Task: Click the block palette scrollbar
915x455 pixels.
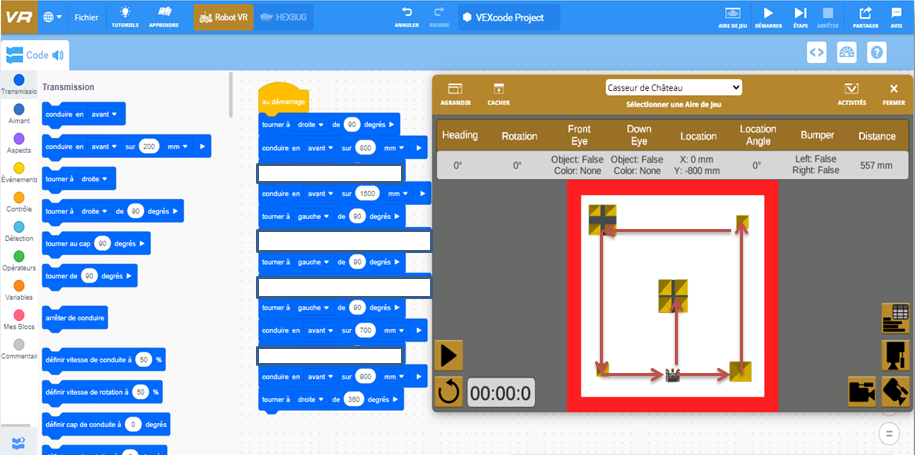Action: 231,94
